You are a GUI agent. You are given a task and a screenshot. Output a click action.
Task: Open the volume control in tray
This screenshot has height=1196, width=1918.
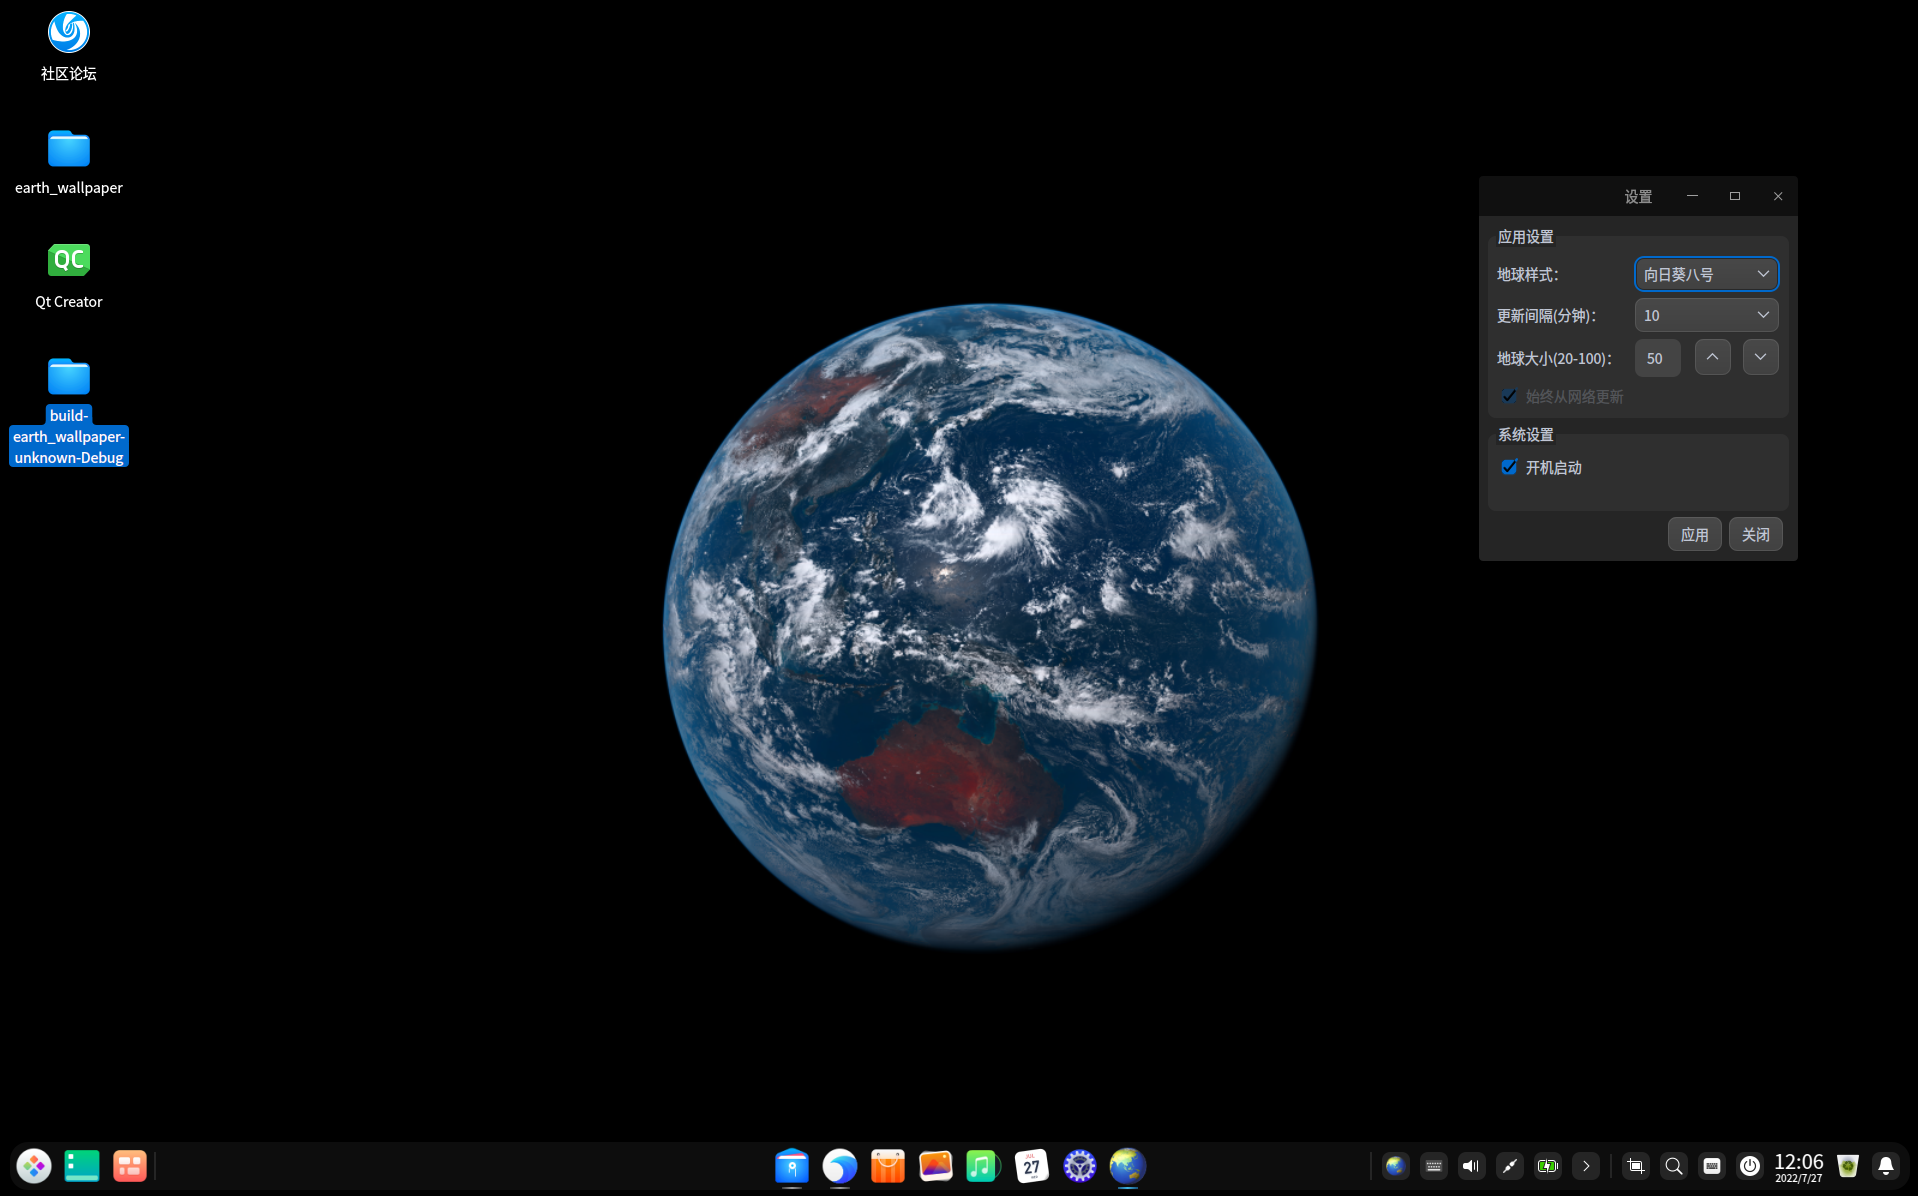coord(1471,1166)
